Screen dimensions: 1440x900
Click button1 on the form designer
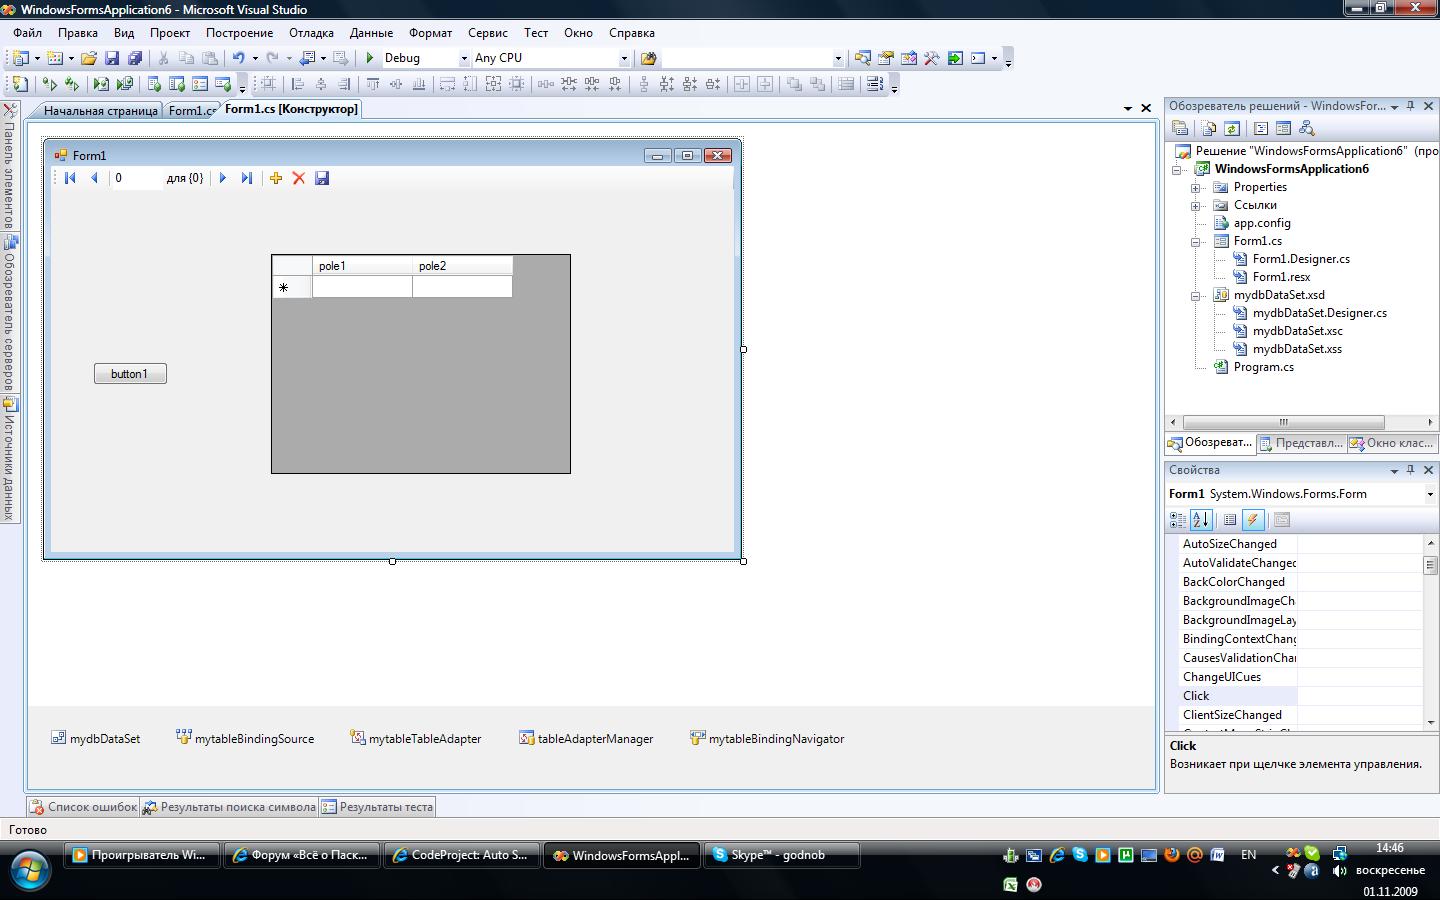[130, 374]
